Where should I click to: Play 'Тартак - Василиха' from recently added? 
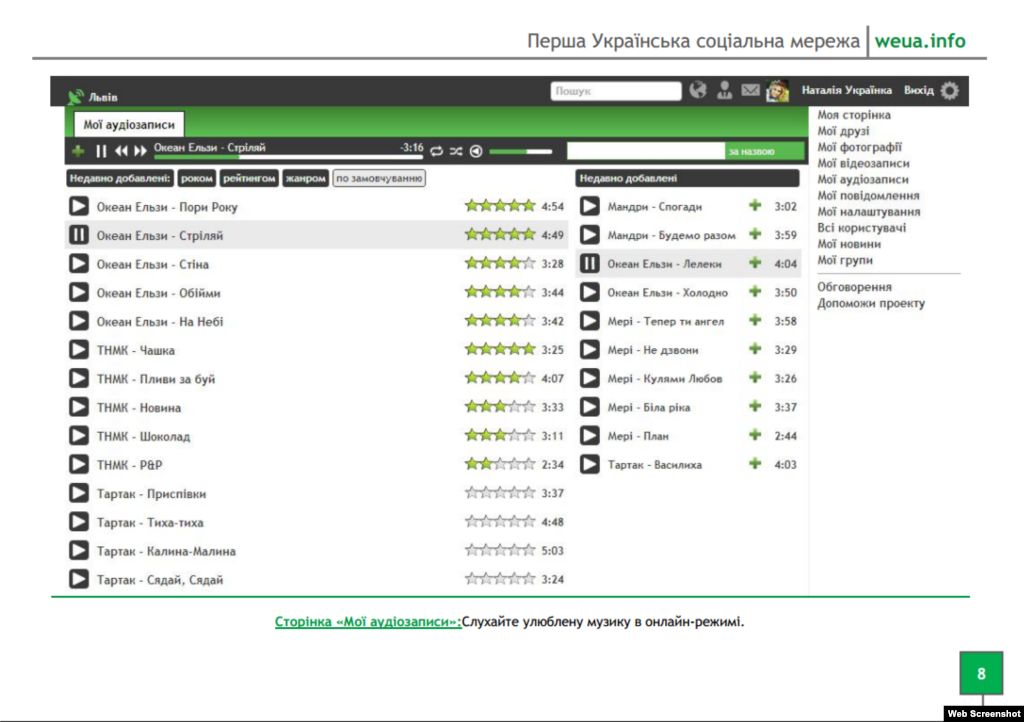590,464
